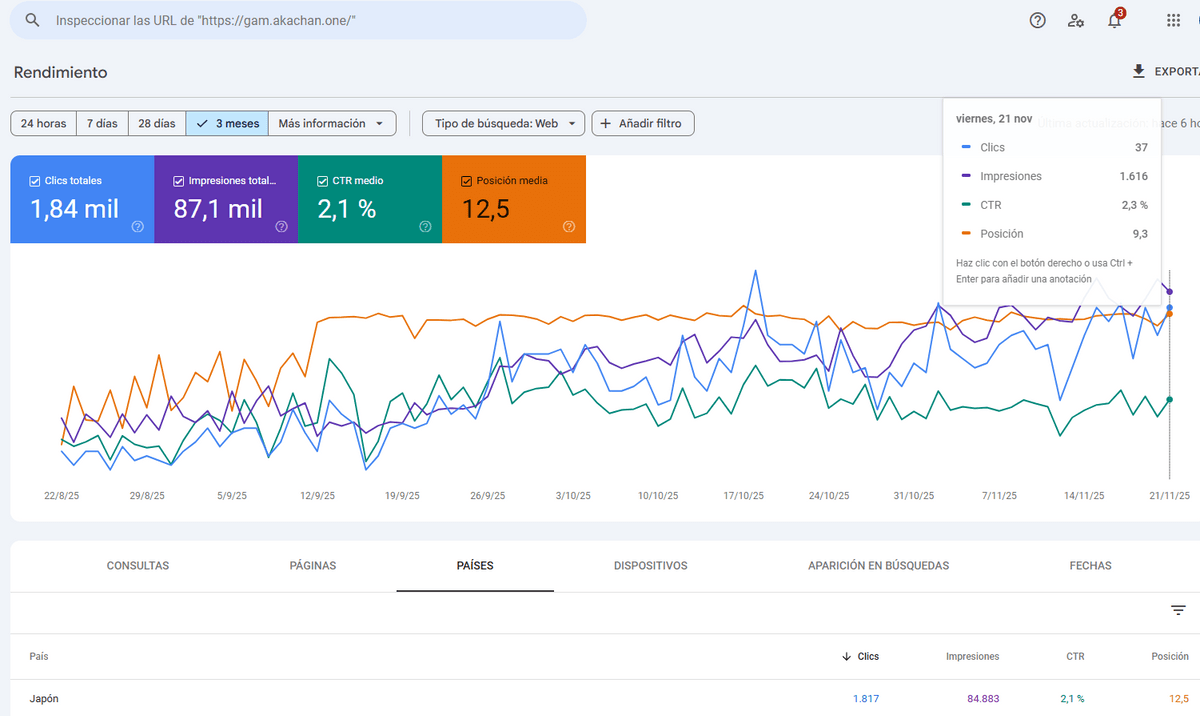Click the export download icon

(1138, 72)
